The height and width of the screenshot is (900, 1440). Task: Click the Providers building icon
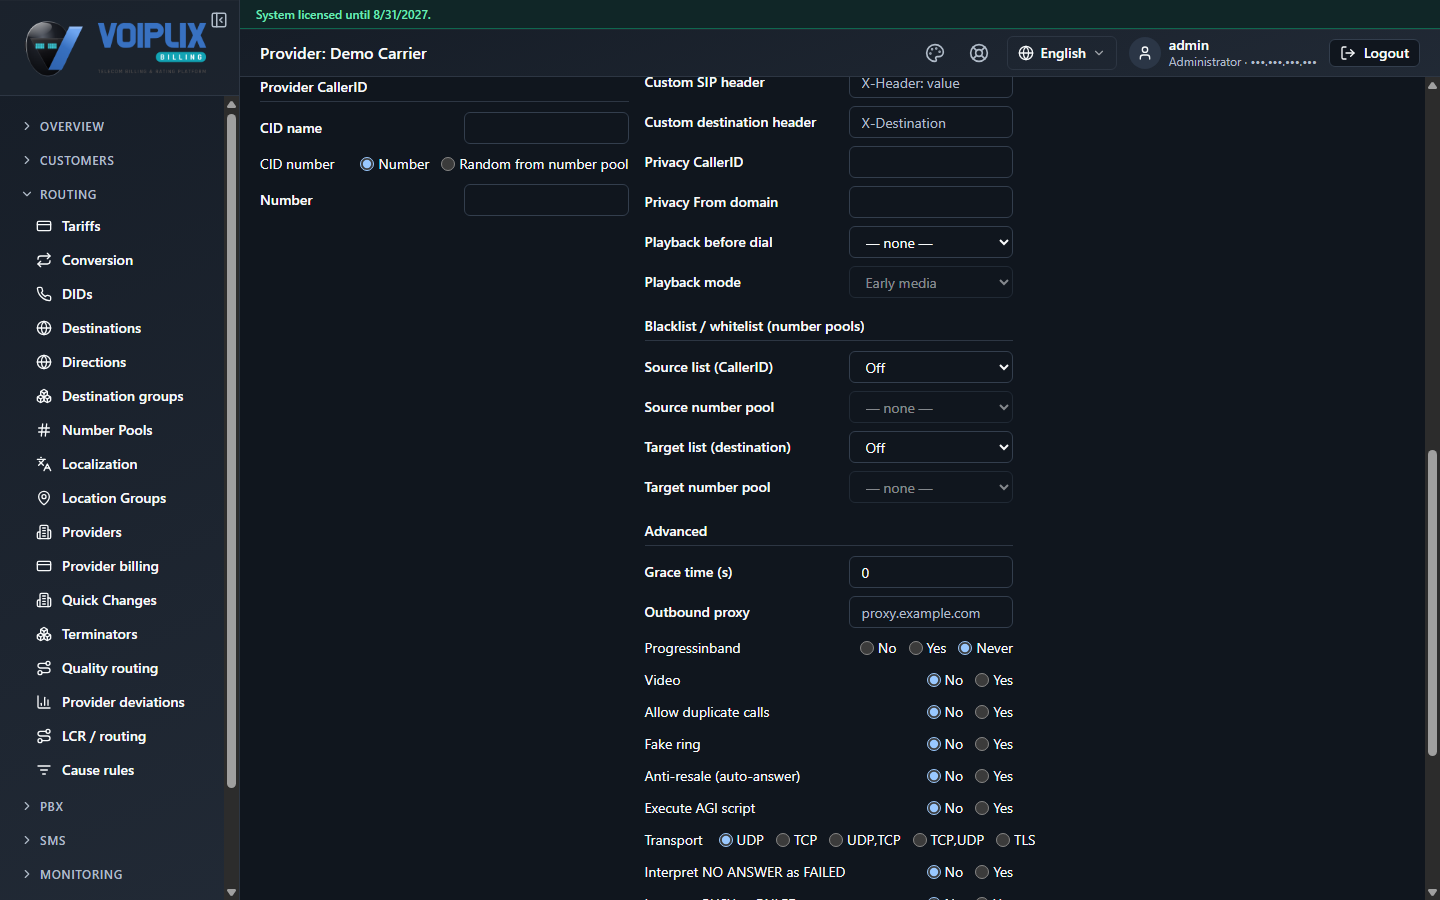click(x=44, y=532)
